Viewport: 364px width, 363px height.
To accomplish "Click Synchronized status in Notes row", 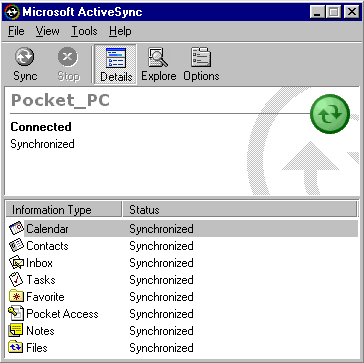I will 161,331.
